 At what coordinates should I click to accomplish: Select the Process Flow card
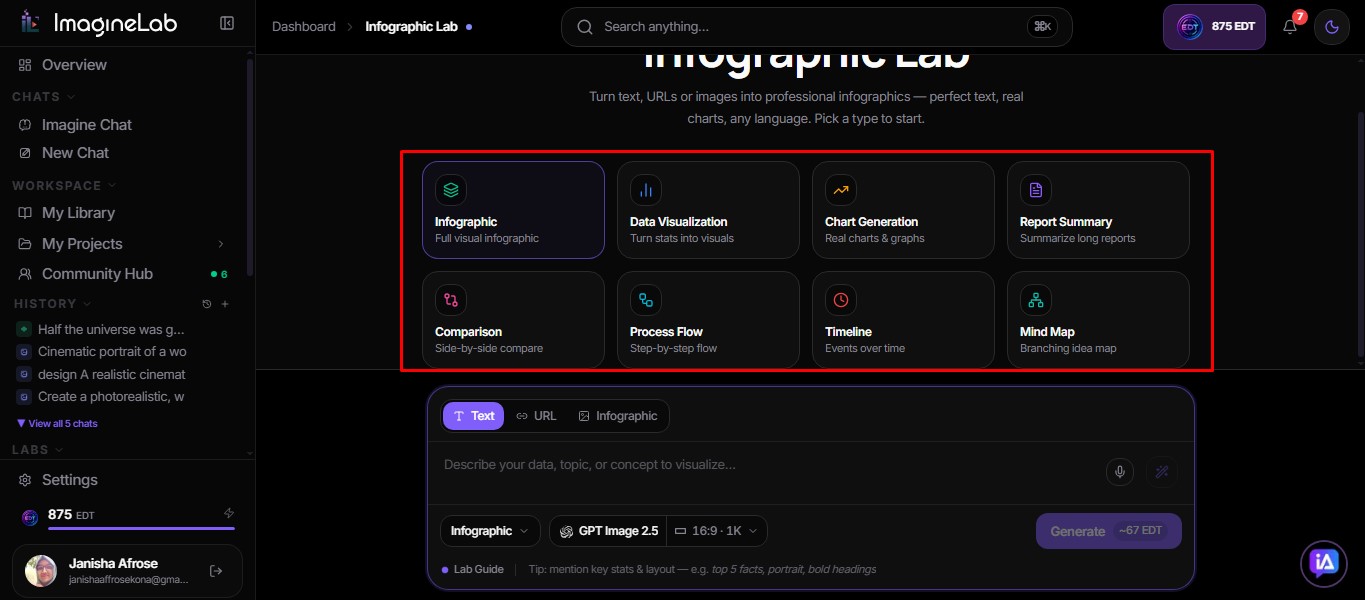point(708,320)
